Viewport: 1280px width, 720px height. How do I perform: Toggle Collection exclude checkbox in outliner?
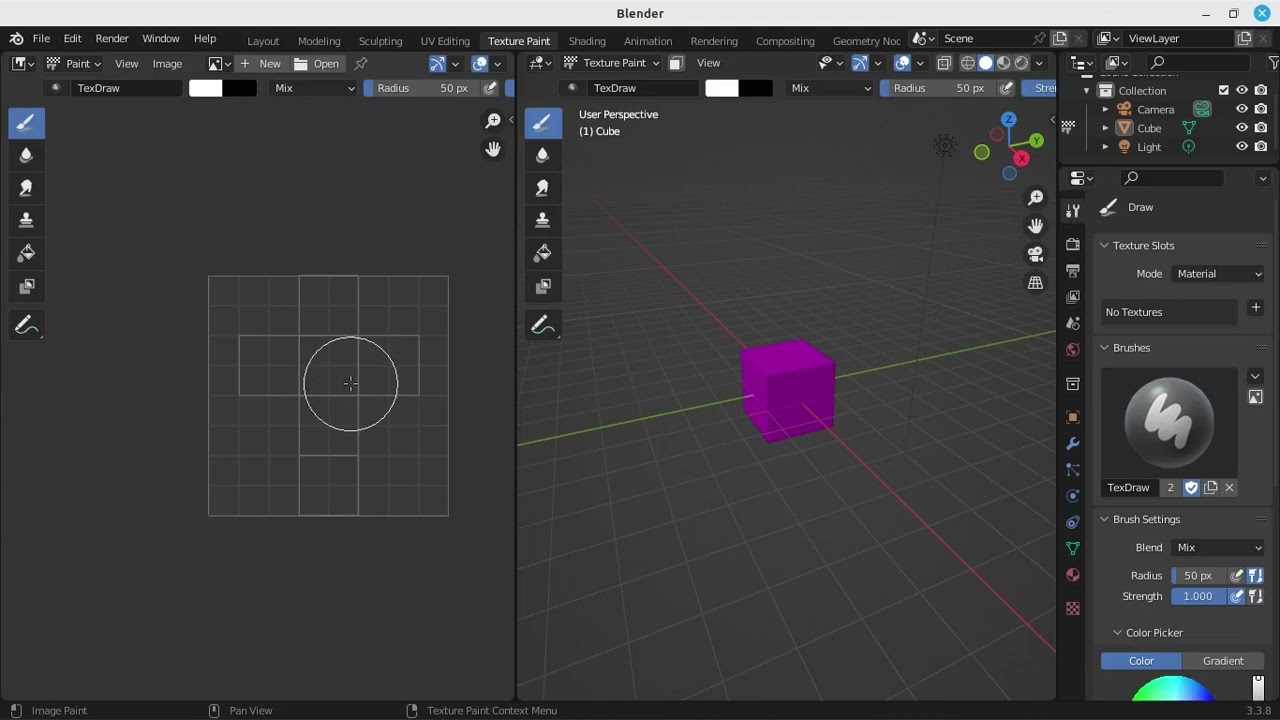[1223, 90]
